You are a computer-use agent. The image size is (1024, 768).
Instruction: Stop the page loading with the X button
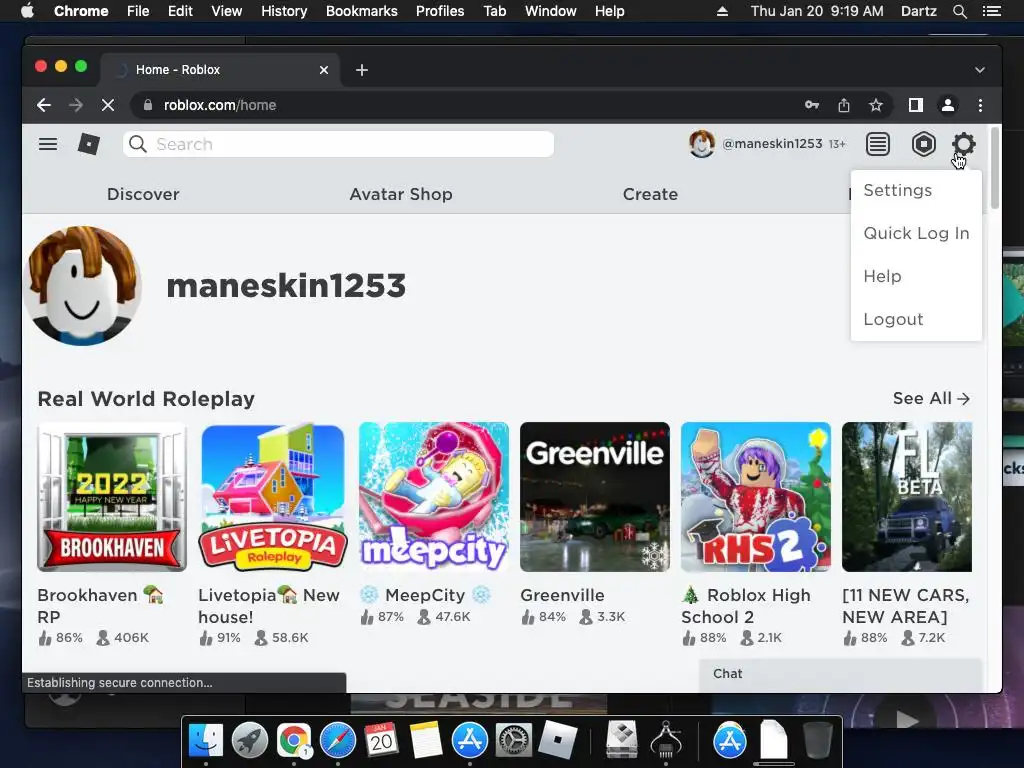point(108,105)
